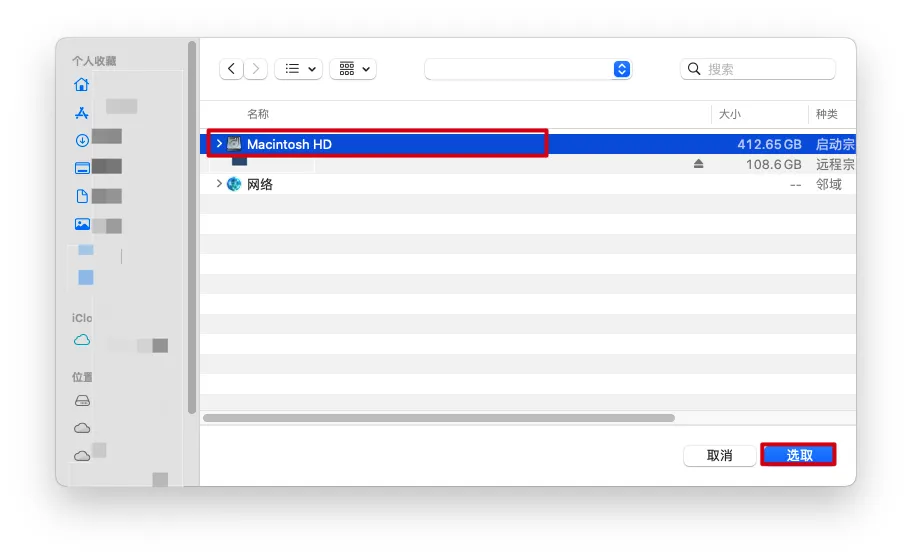912x560 pixels.
Task: Click the 个人收藏 sidebar heading
Action: (x=94, y=61)
